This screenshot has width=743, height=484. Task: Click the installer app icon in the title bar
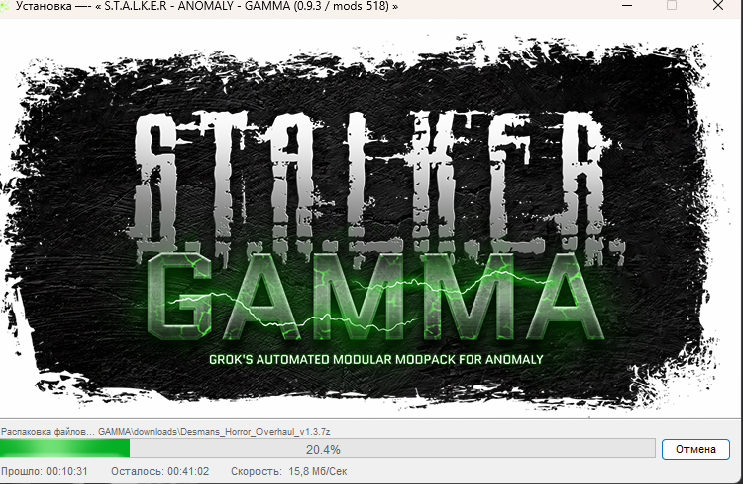click(4, 6)
